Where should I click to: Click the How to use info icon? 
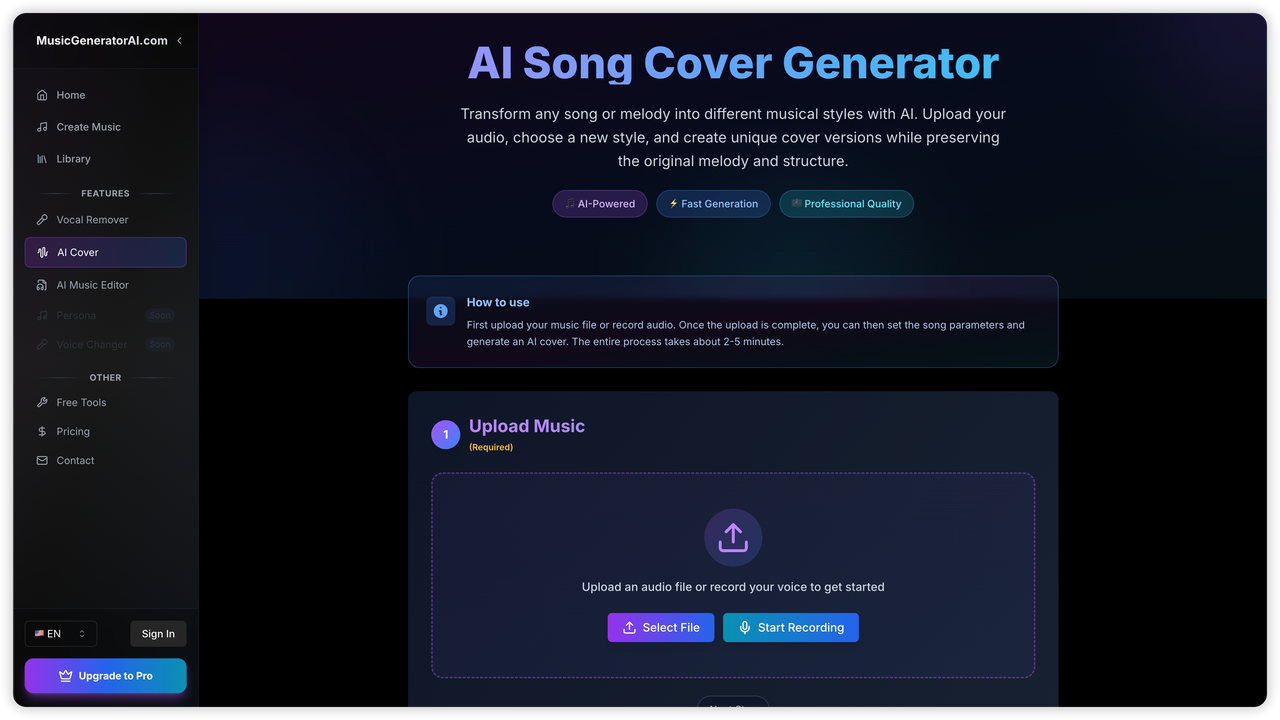click(x=441, y=310)
